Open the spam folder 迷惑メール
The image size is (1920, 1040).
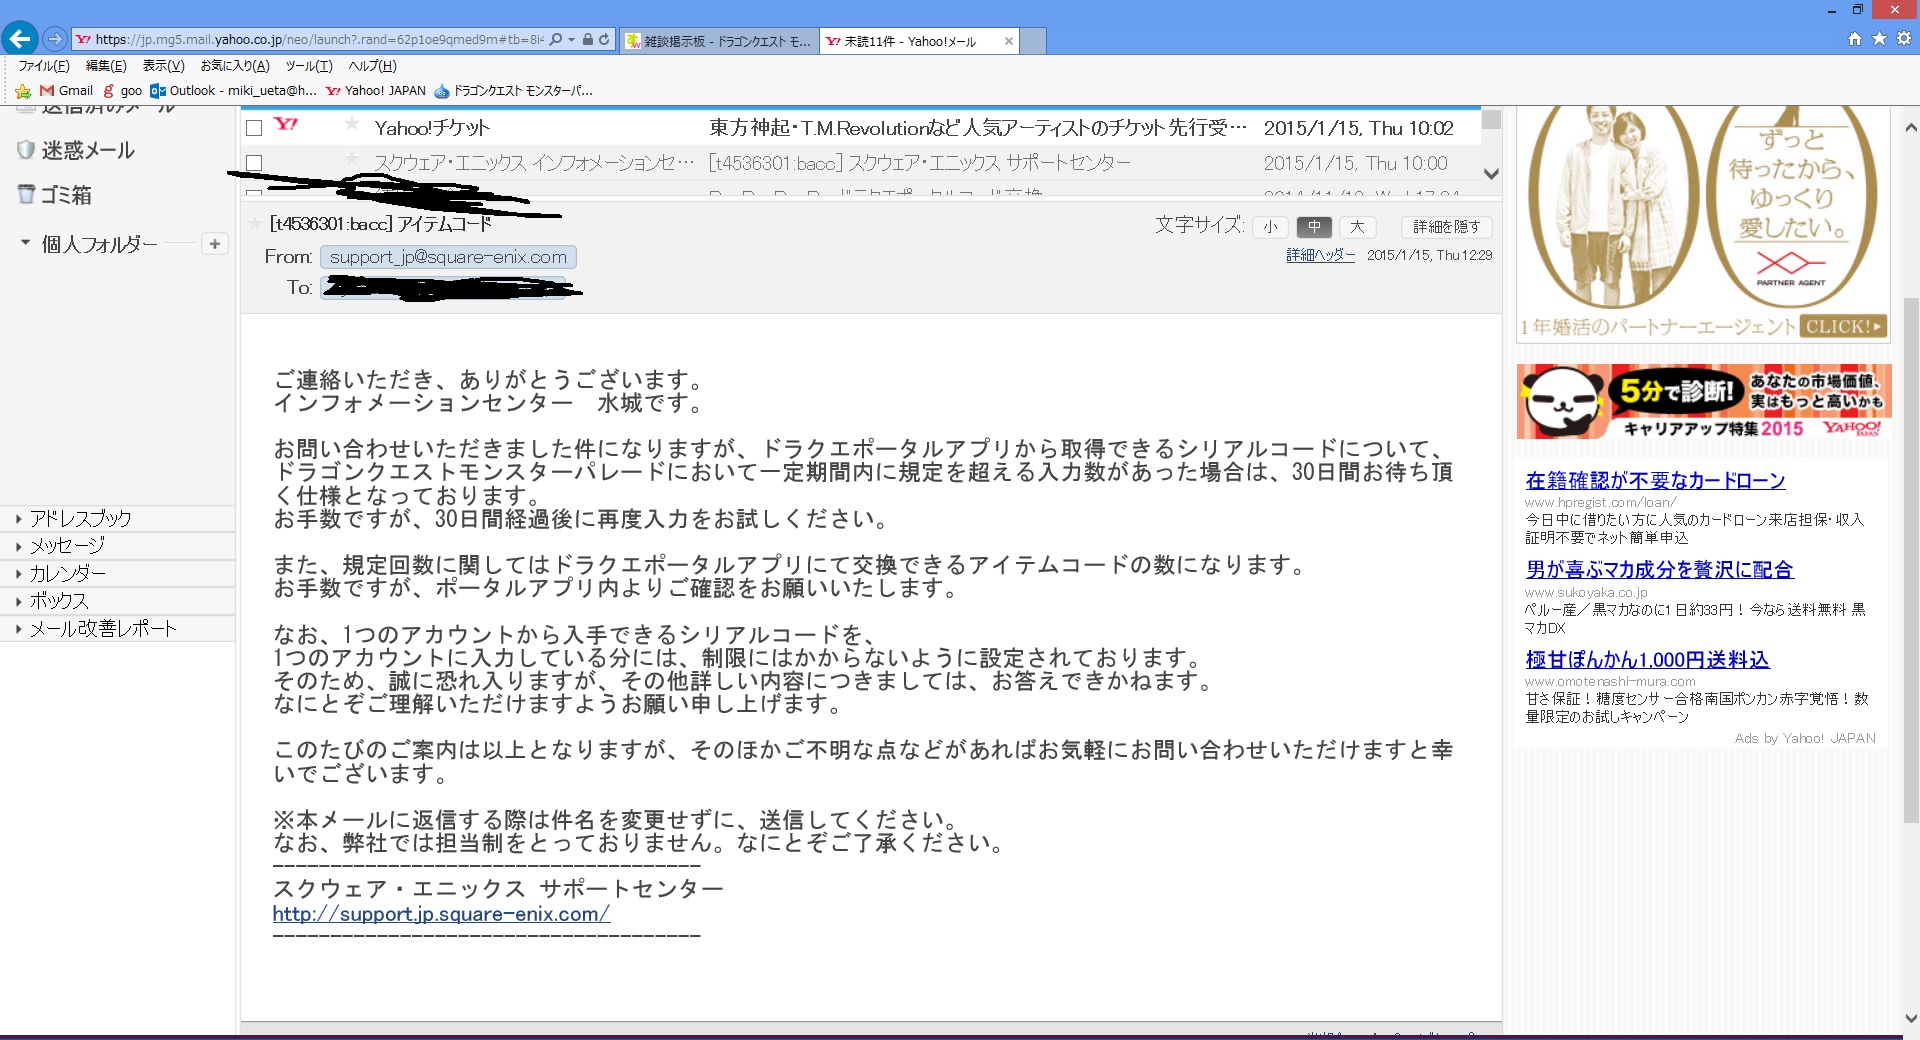(87, 151)
